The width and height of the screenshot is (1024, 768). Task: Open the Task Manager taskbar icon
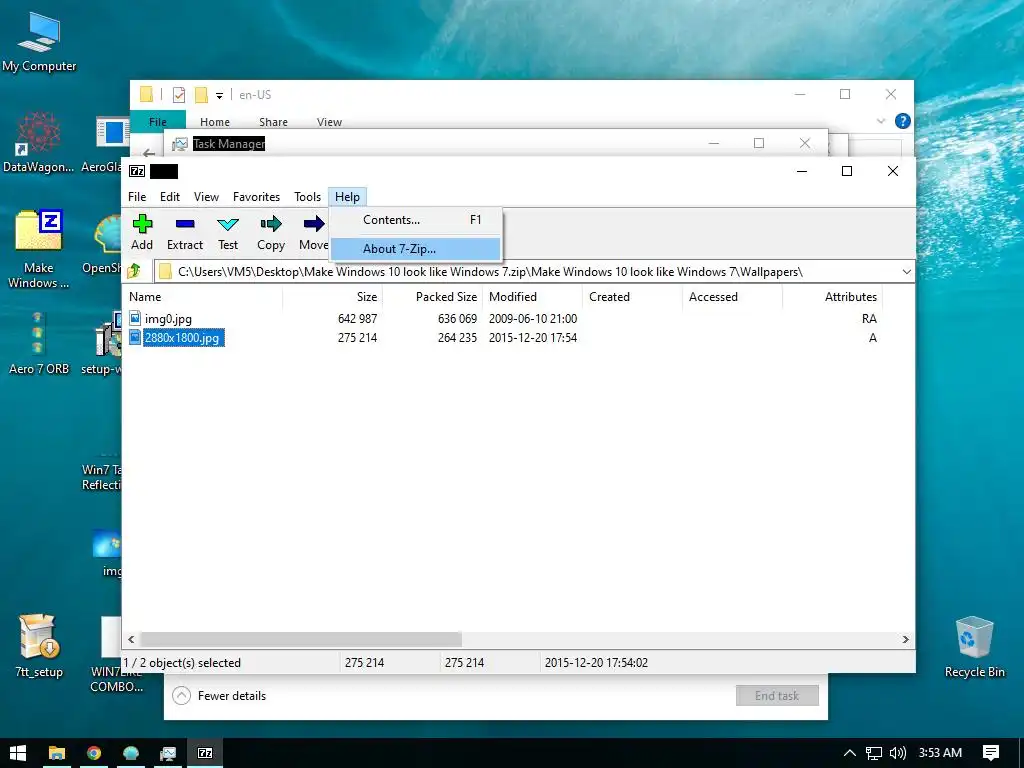168,753
